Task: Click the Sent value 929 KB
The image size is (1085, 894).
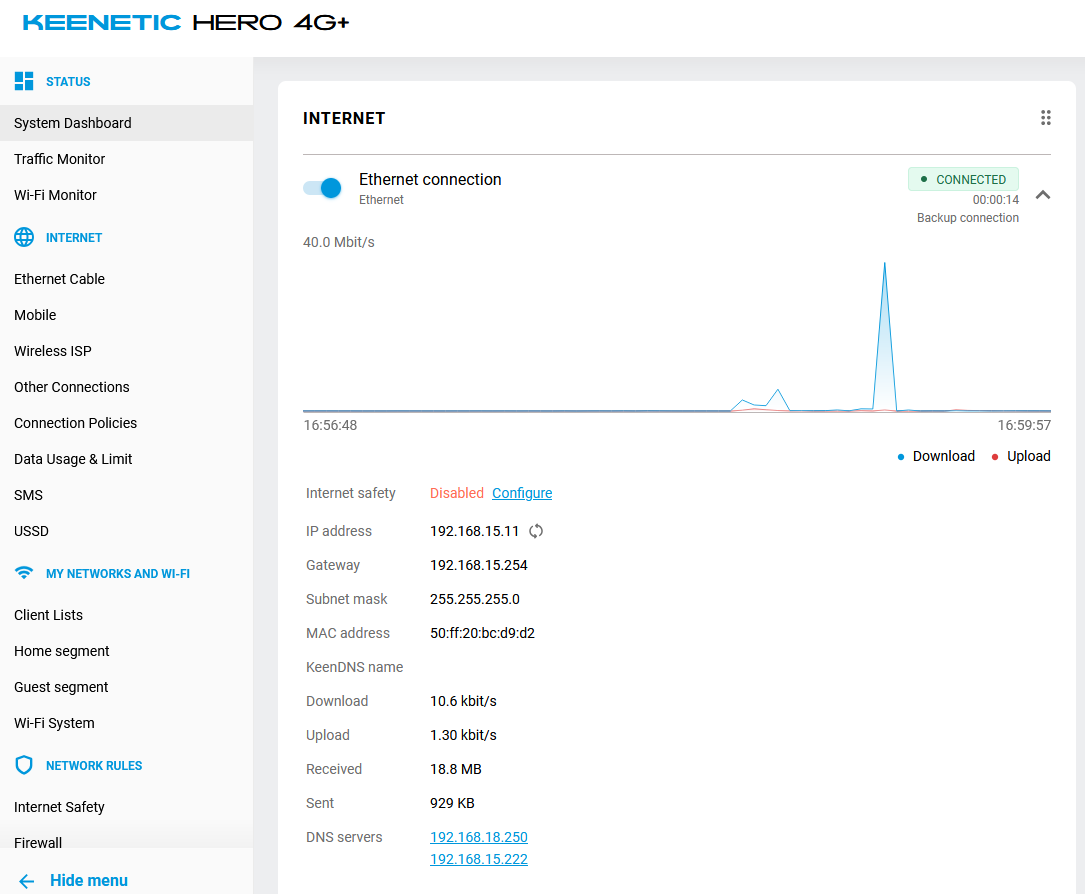Action: (452, 803)
